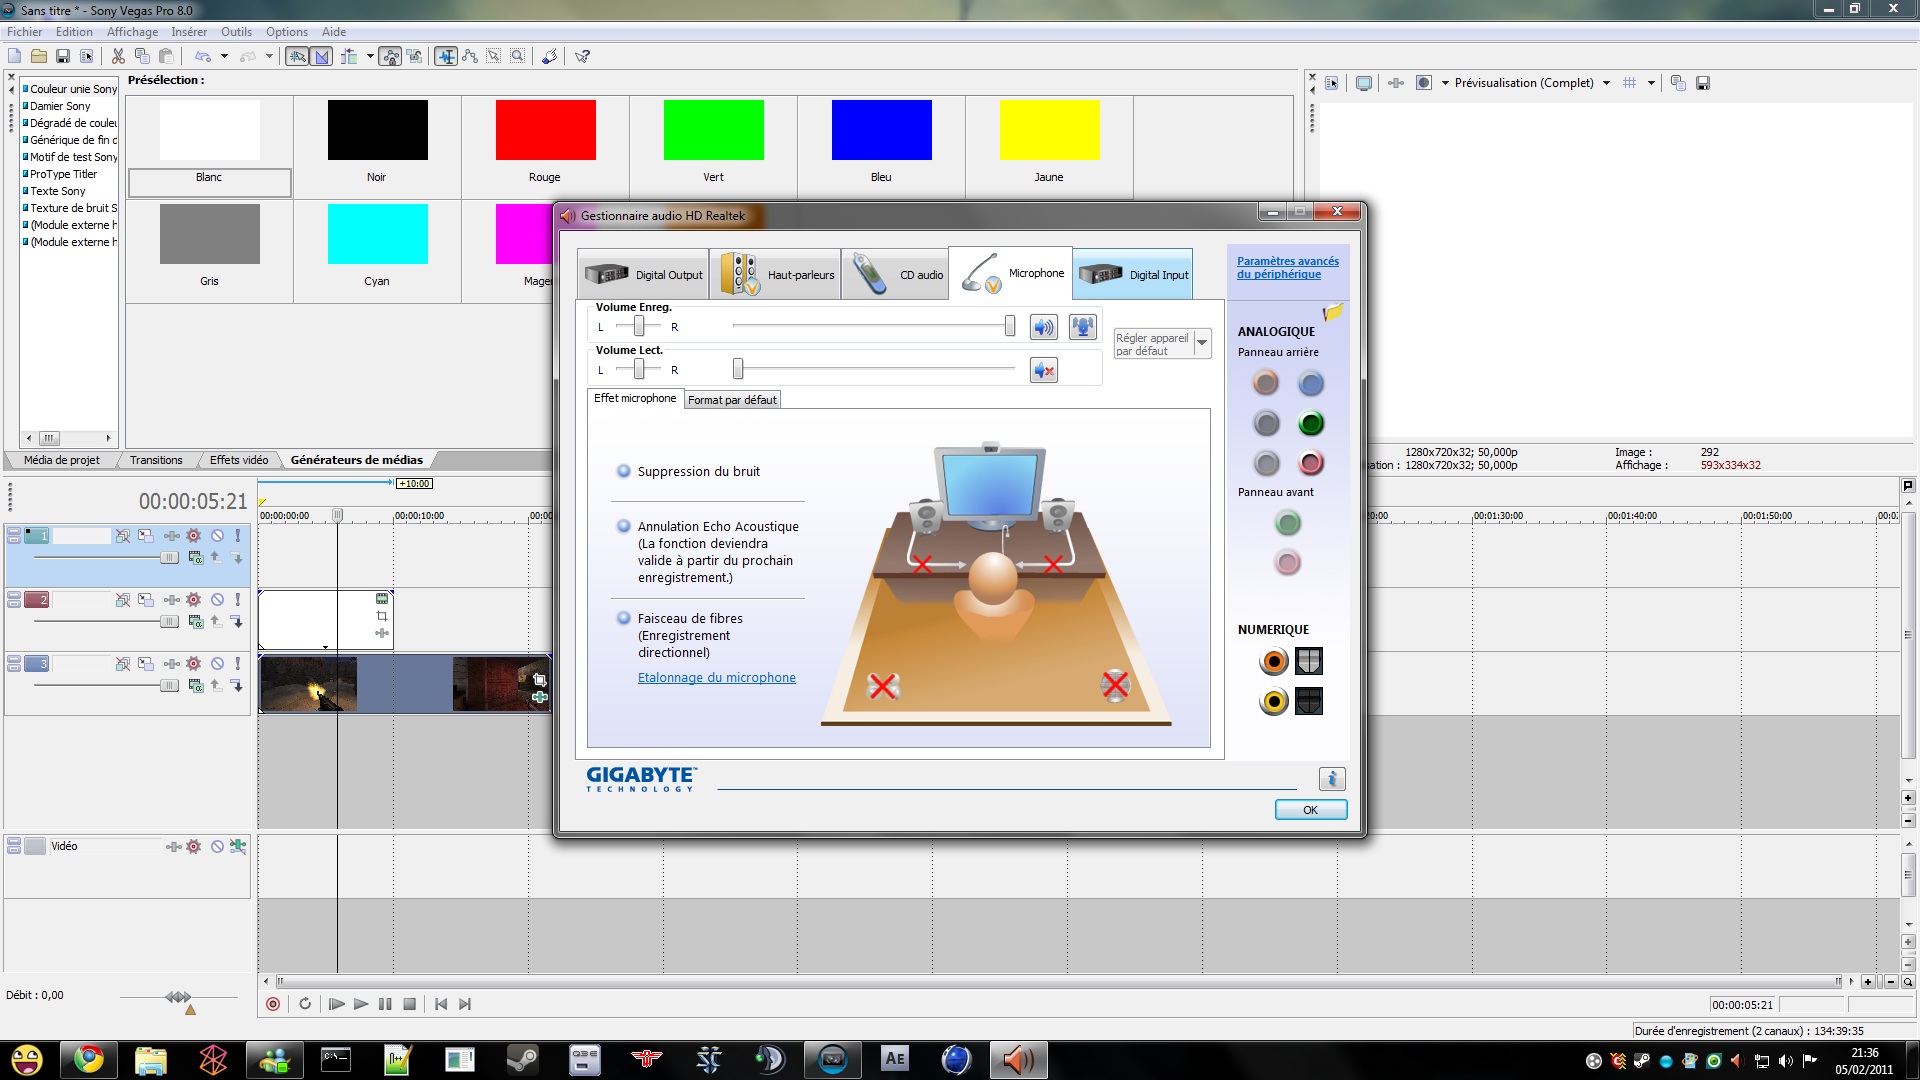Image resolution: width=1920 pixels, height=1080 pixels.
Task: Click the timeline stop button
Action: click(409, 1004)
